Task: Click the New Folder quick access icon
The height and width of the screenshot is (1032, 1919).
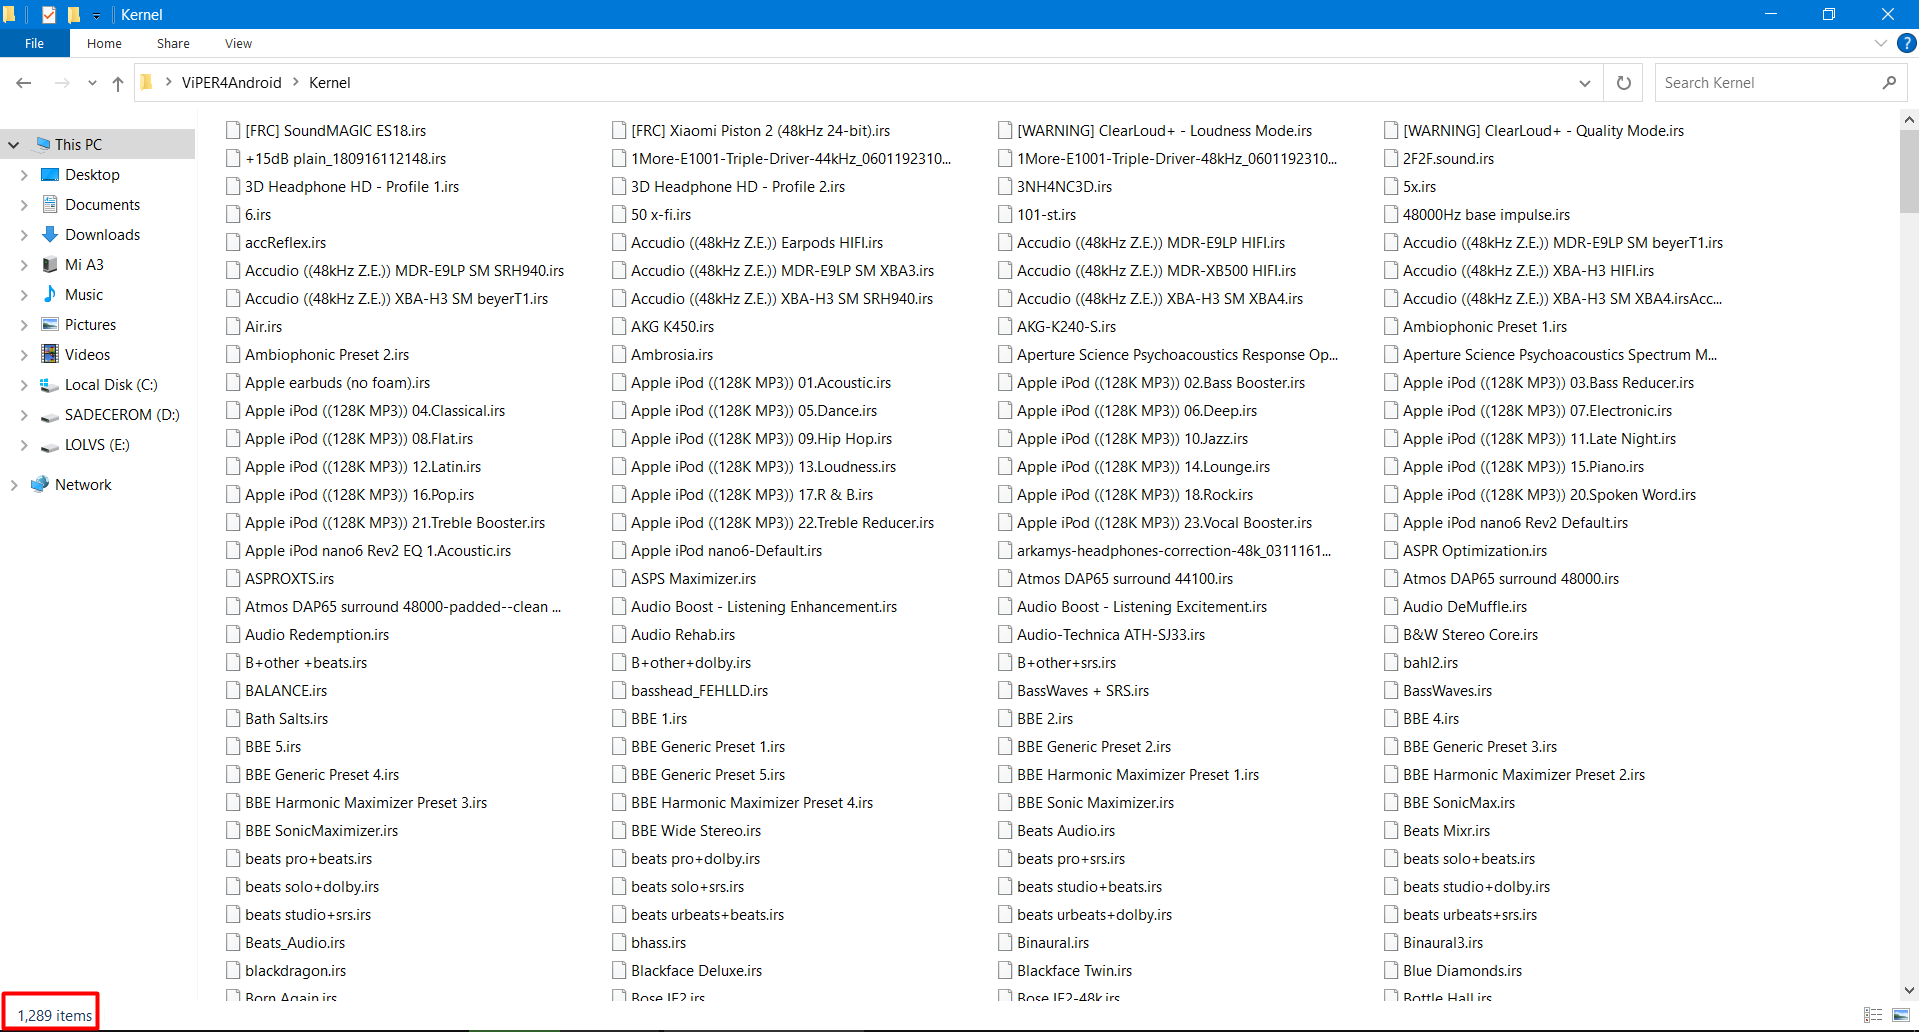Action: click(x=73, y=14)
